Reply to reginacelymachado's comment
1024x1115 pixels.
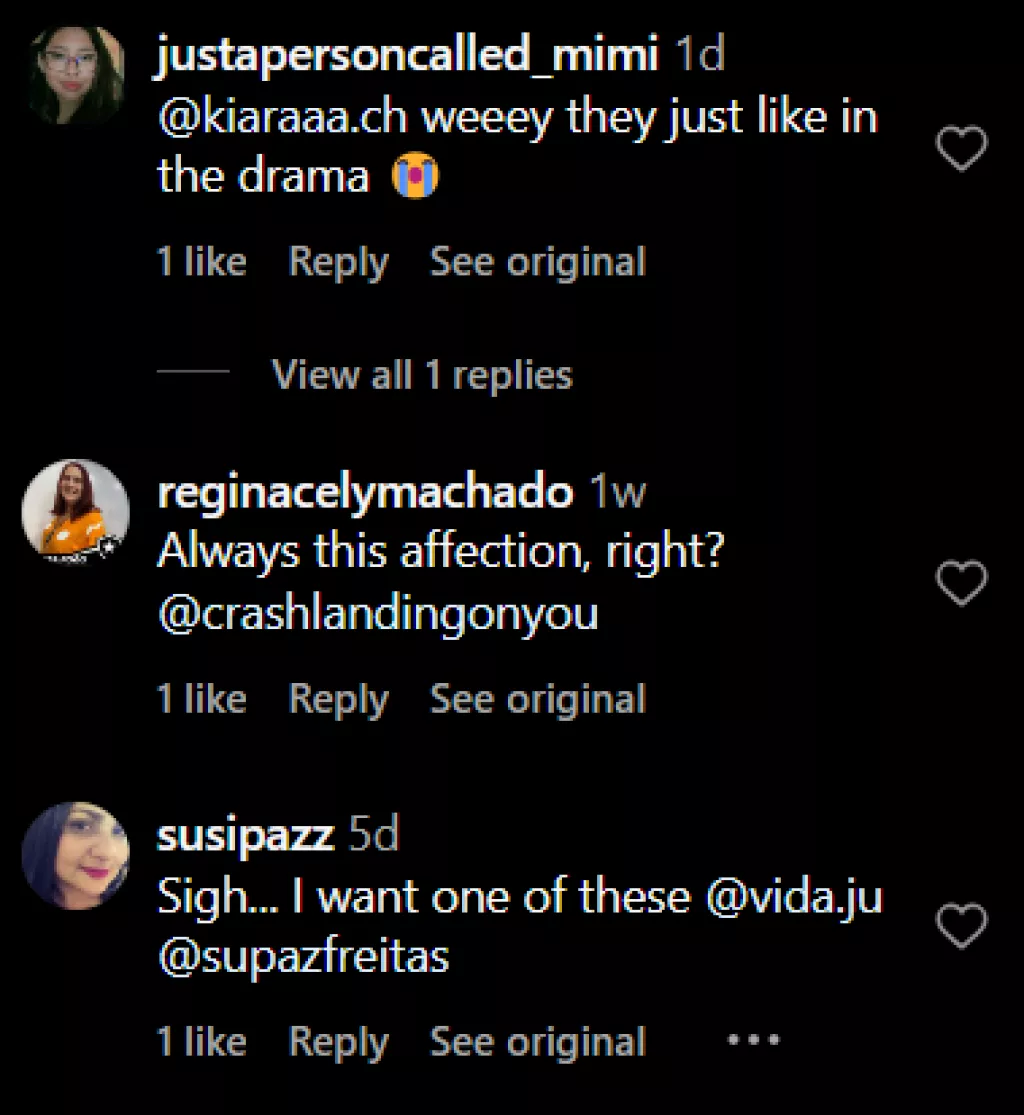pos(338,699)
